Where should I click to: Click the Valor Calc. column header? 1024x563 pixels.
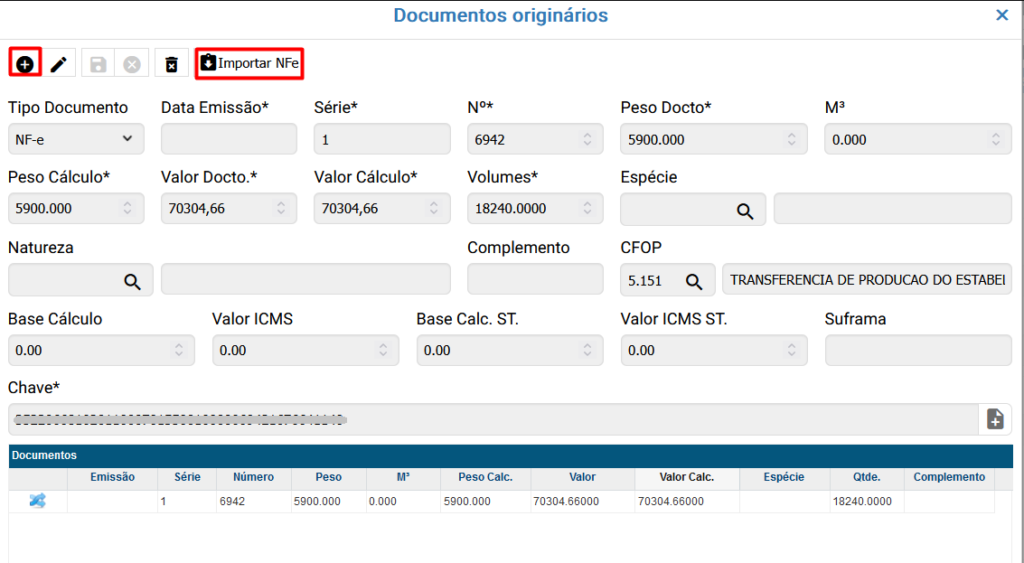tap(687, 477)
